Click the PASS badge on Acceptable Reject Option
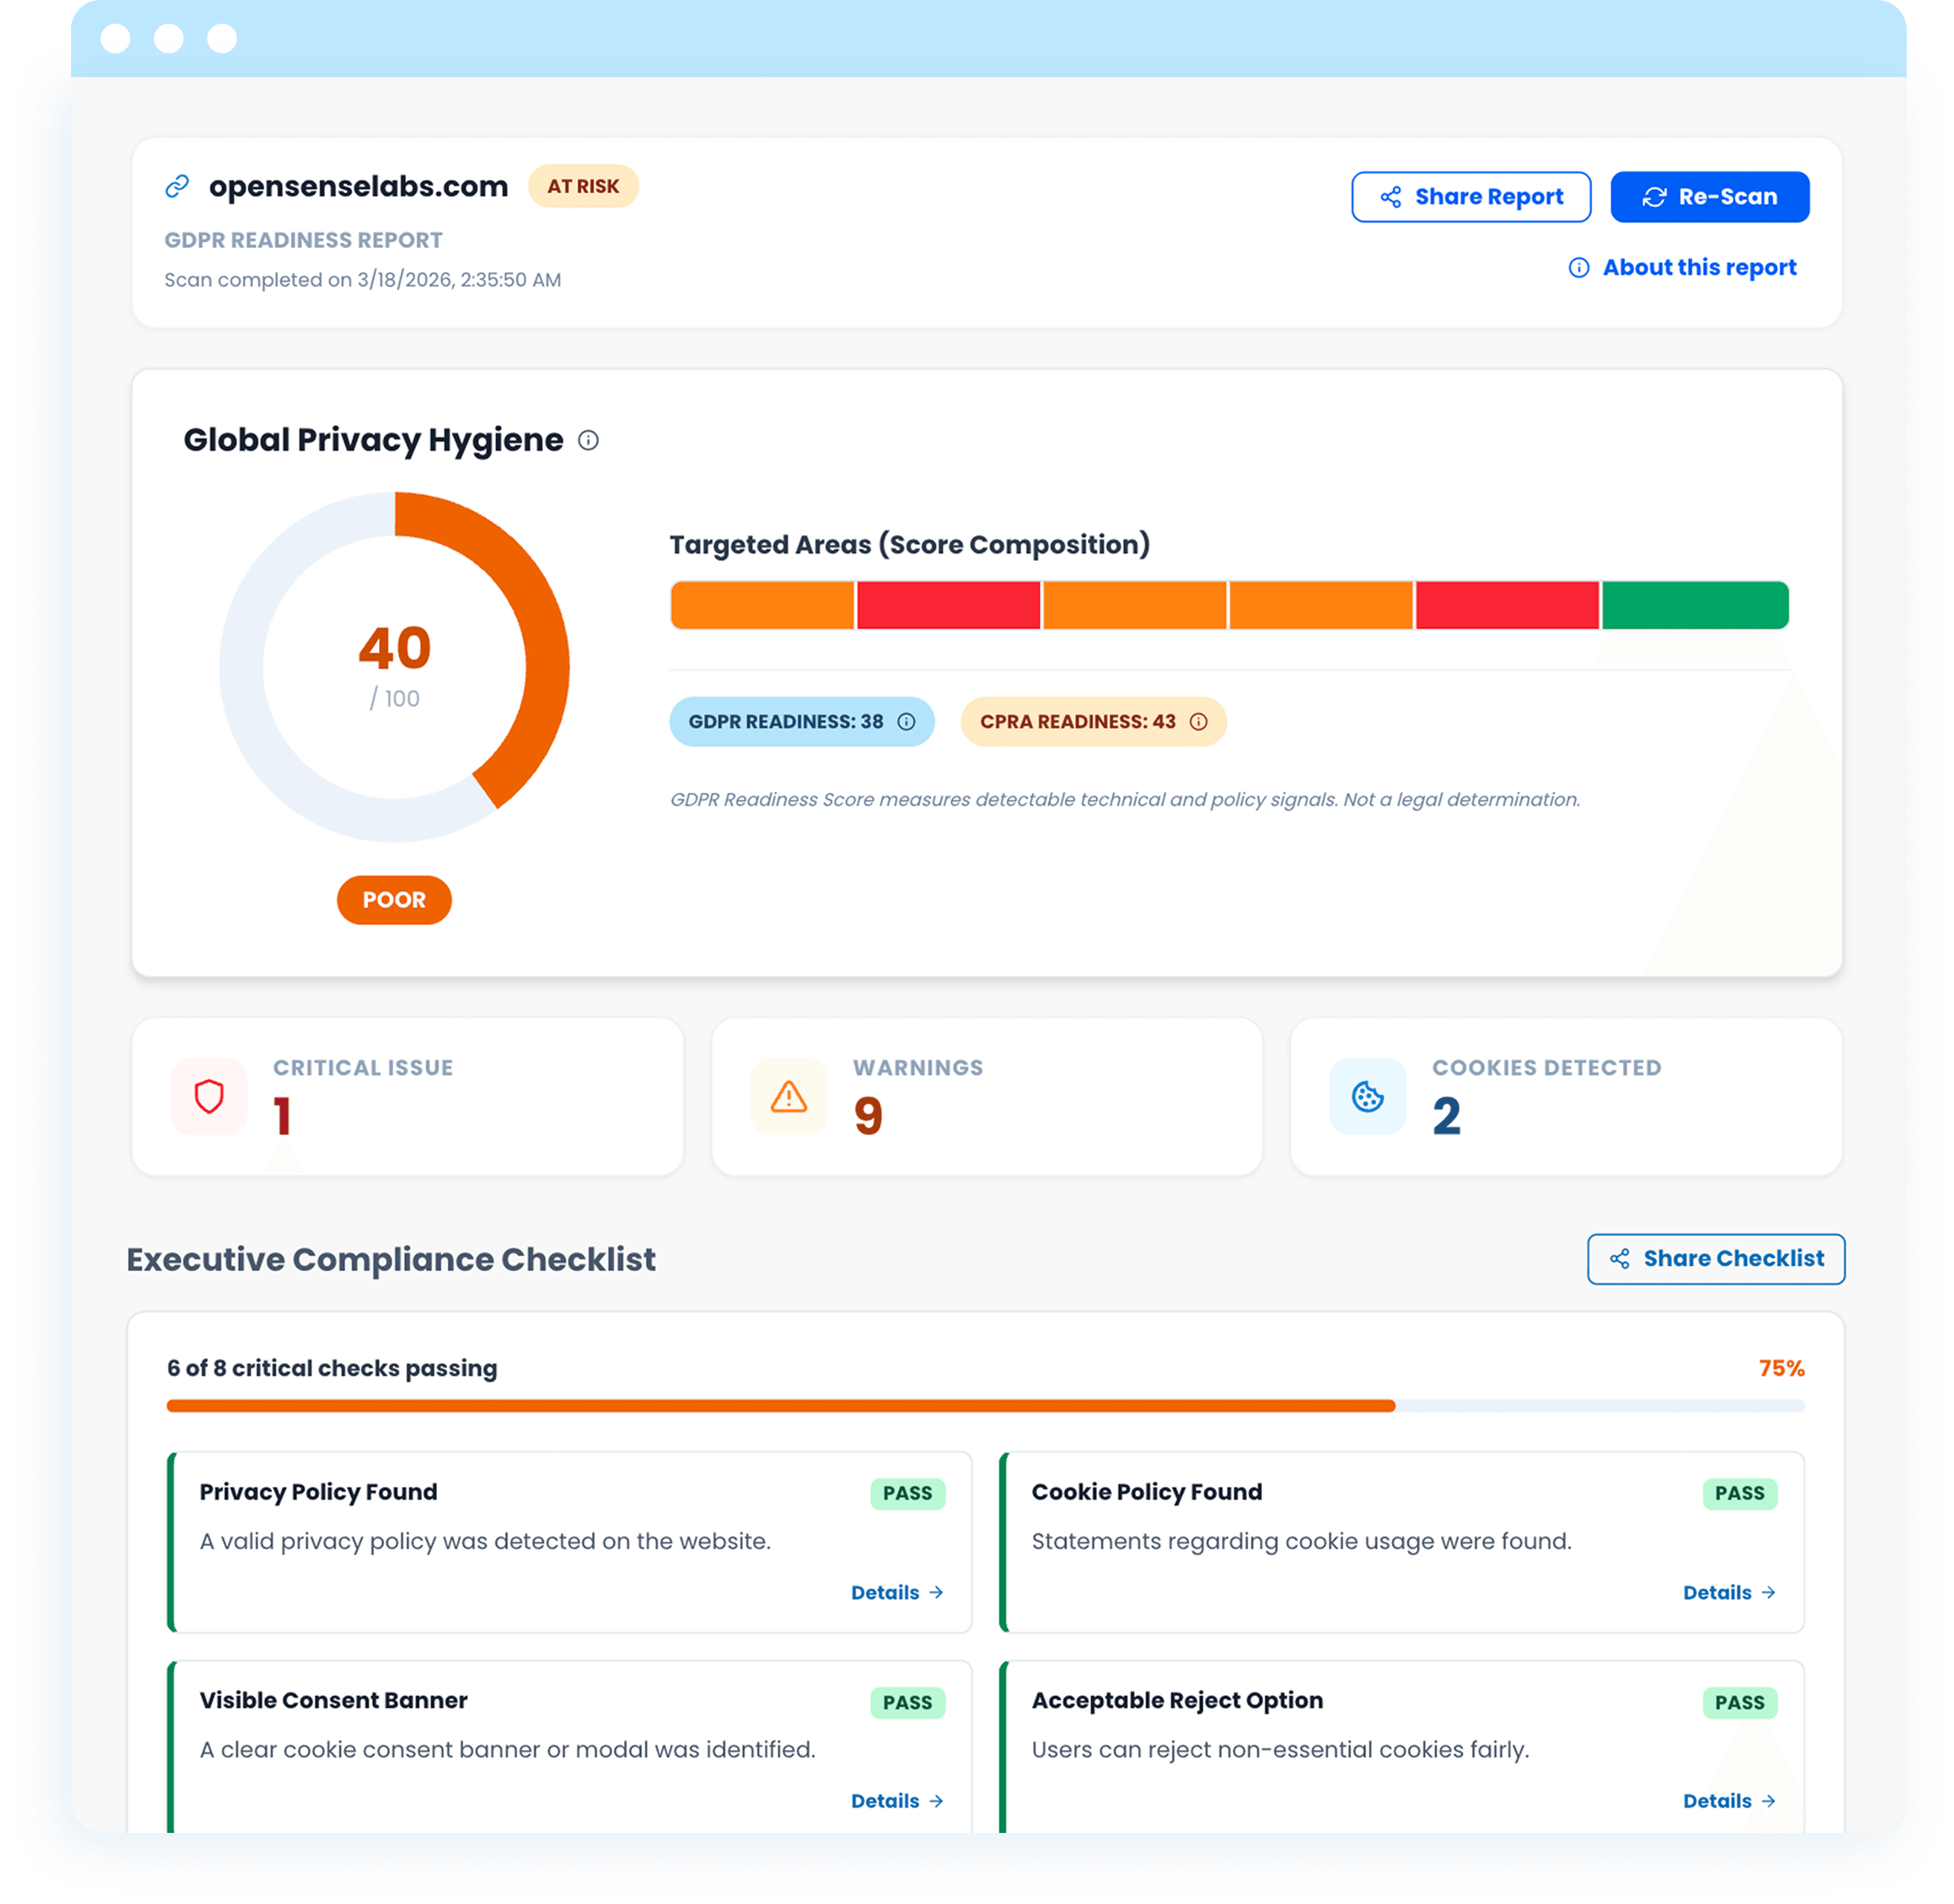The image size is (1954, 1904). [x=1739, y=1702]
